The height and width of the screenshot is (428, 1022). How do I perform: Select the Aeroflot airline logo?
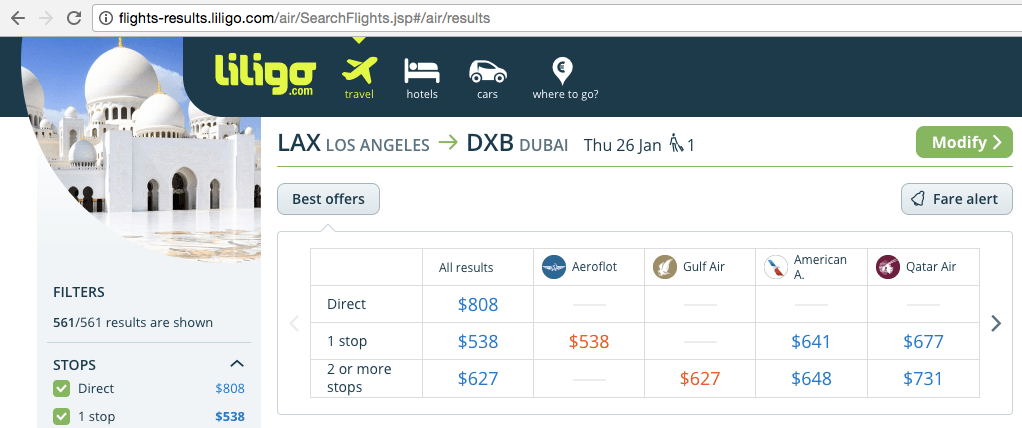(554, 267)
